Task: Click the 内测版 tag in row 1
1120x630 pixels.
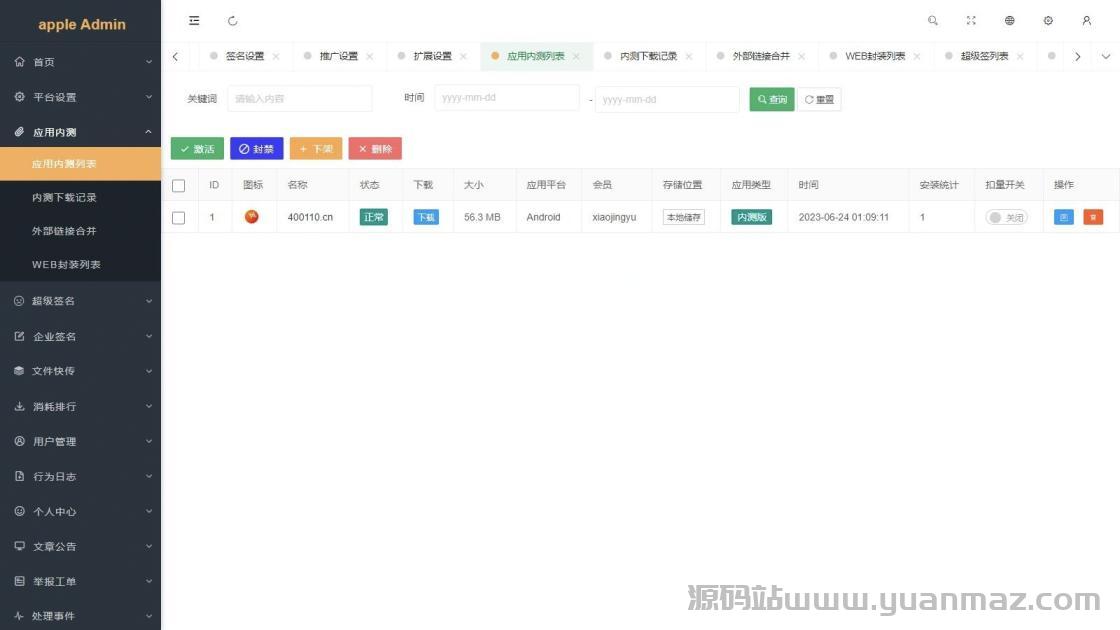Action: 751,217
